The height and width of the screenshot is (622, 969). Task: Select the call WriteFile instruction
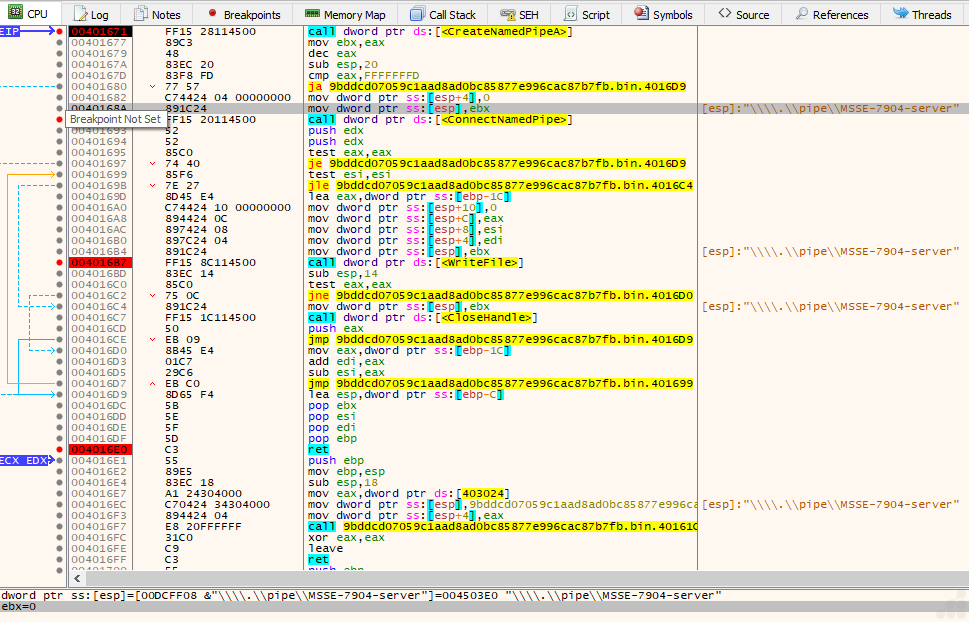tap(415, 262)
